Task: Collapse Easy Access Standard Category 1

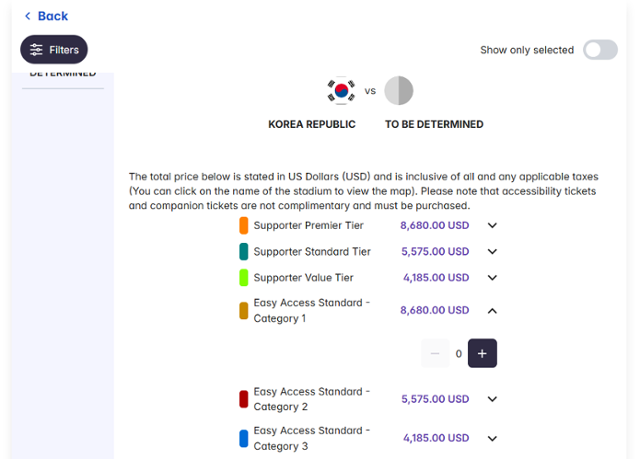Action: click(492, 311)
